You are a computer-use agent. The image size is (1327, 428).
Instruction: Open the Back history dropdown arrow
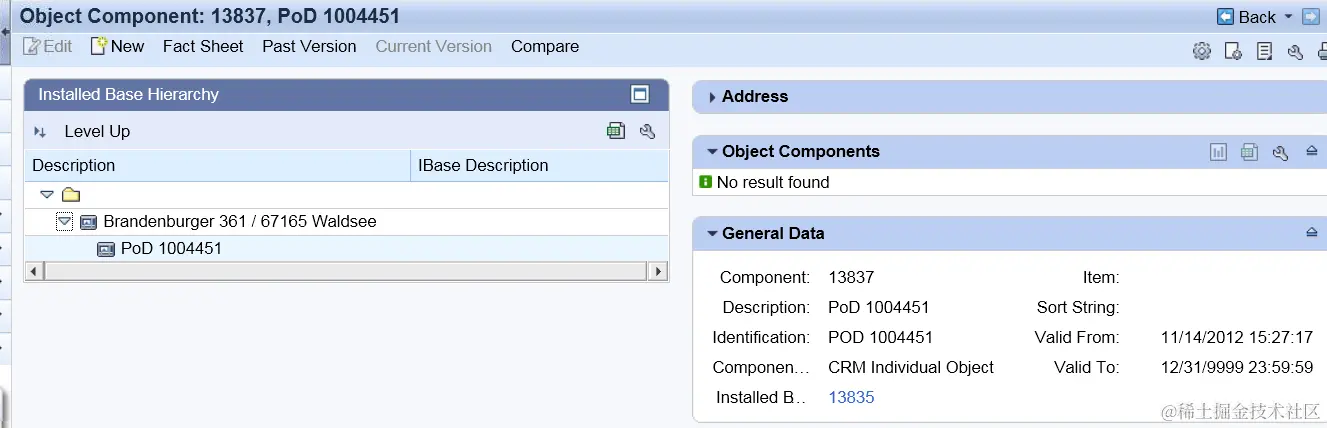click(1288, 16)
